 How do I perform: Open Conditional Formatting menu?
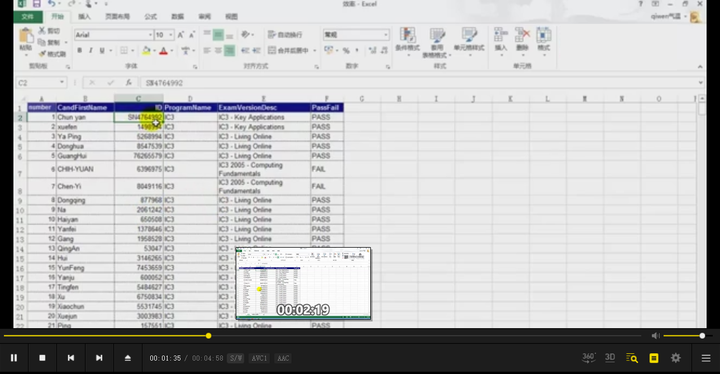[x=407, y=42]
